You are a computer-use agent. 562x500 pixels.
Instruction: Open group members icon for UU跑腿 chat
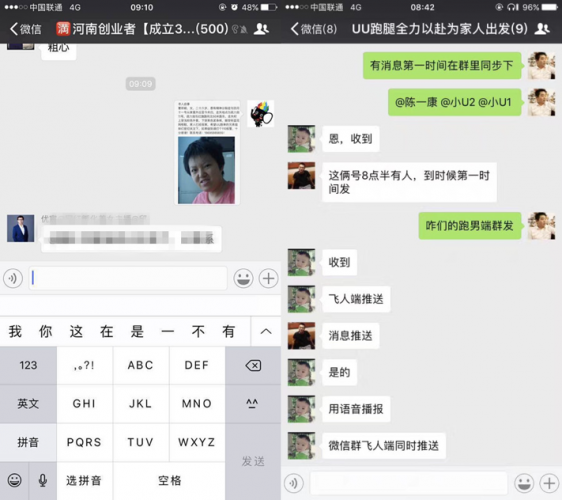pos(542,29)
